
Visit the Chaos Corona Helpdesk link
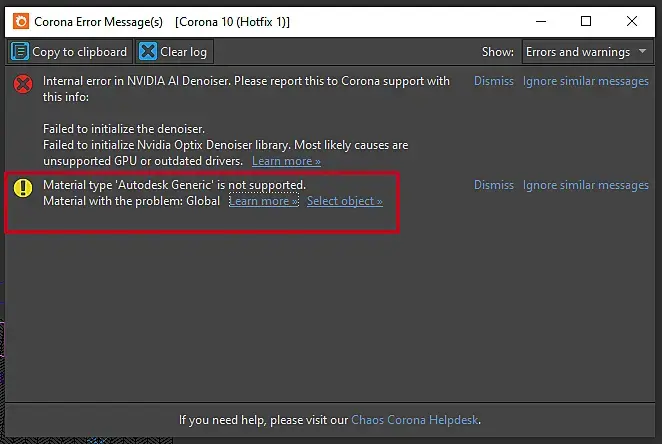[x=415, y=420]
